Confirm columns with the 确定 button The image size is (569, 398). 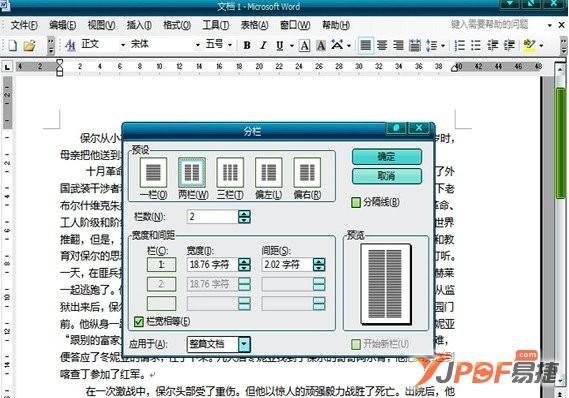click(387, 157)
